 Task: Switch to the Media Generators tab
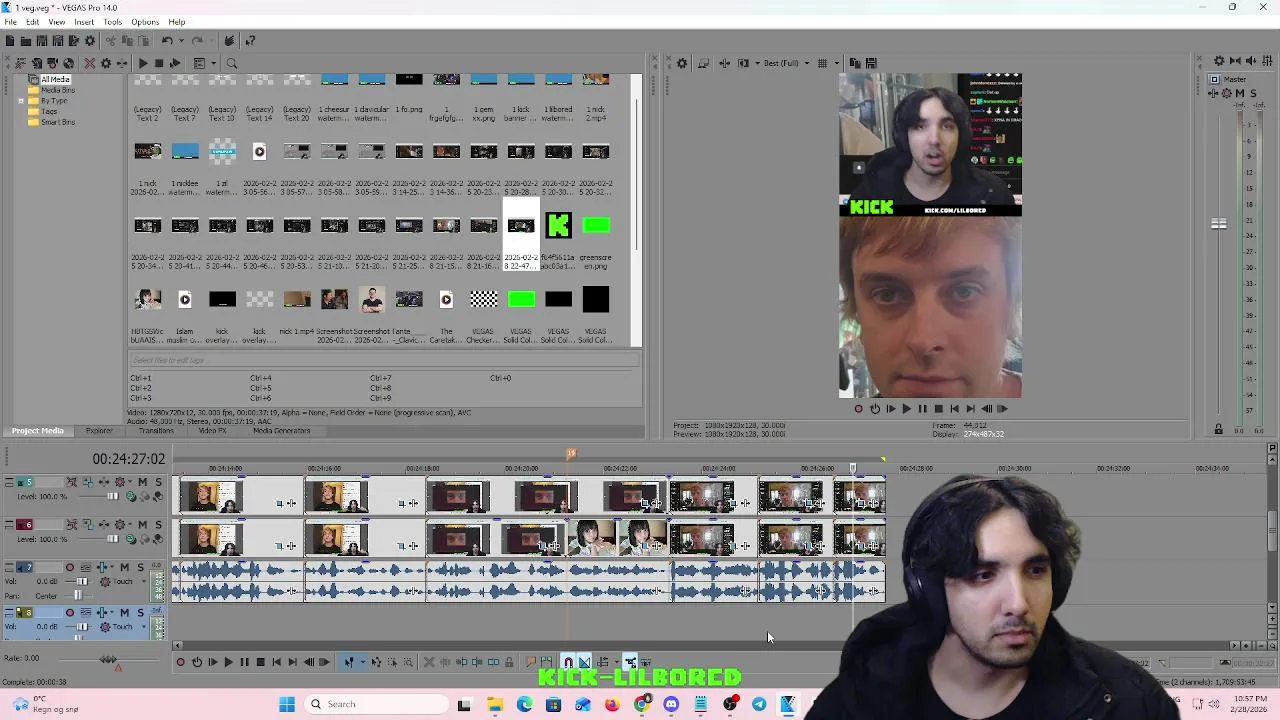[281, 431]
